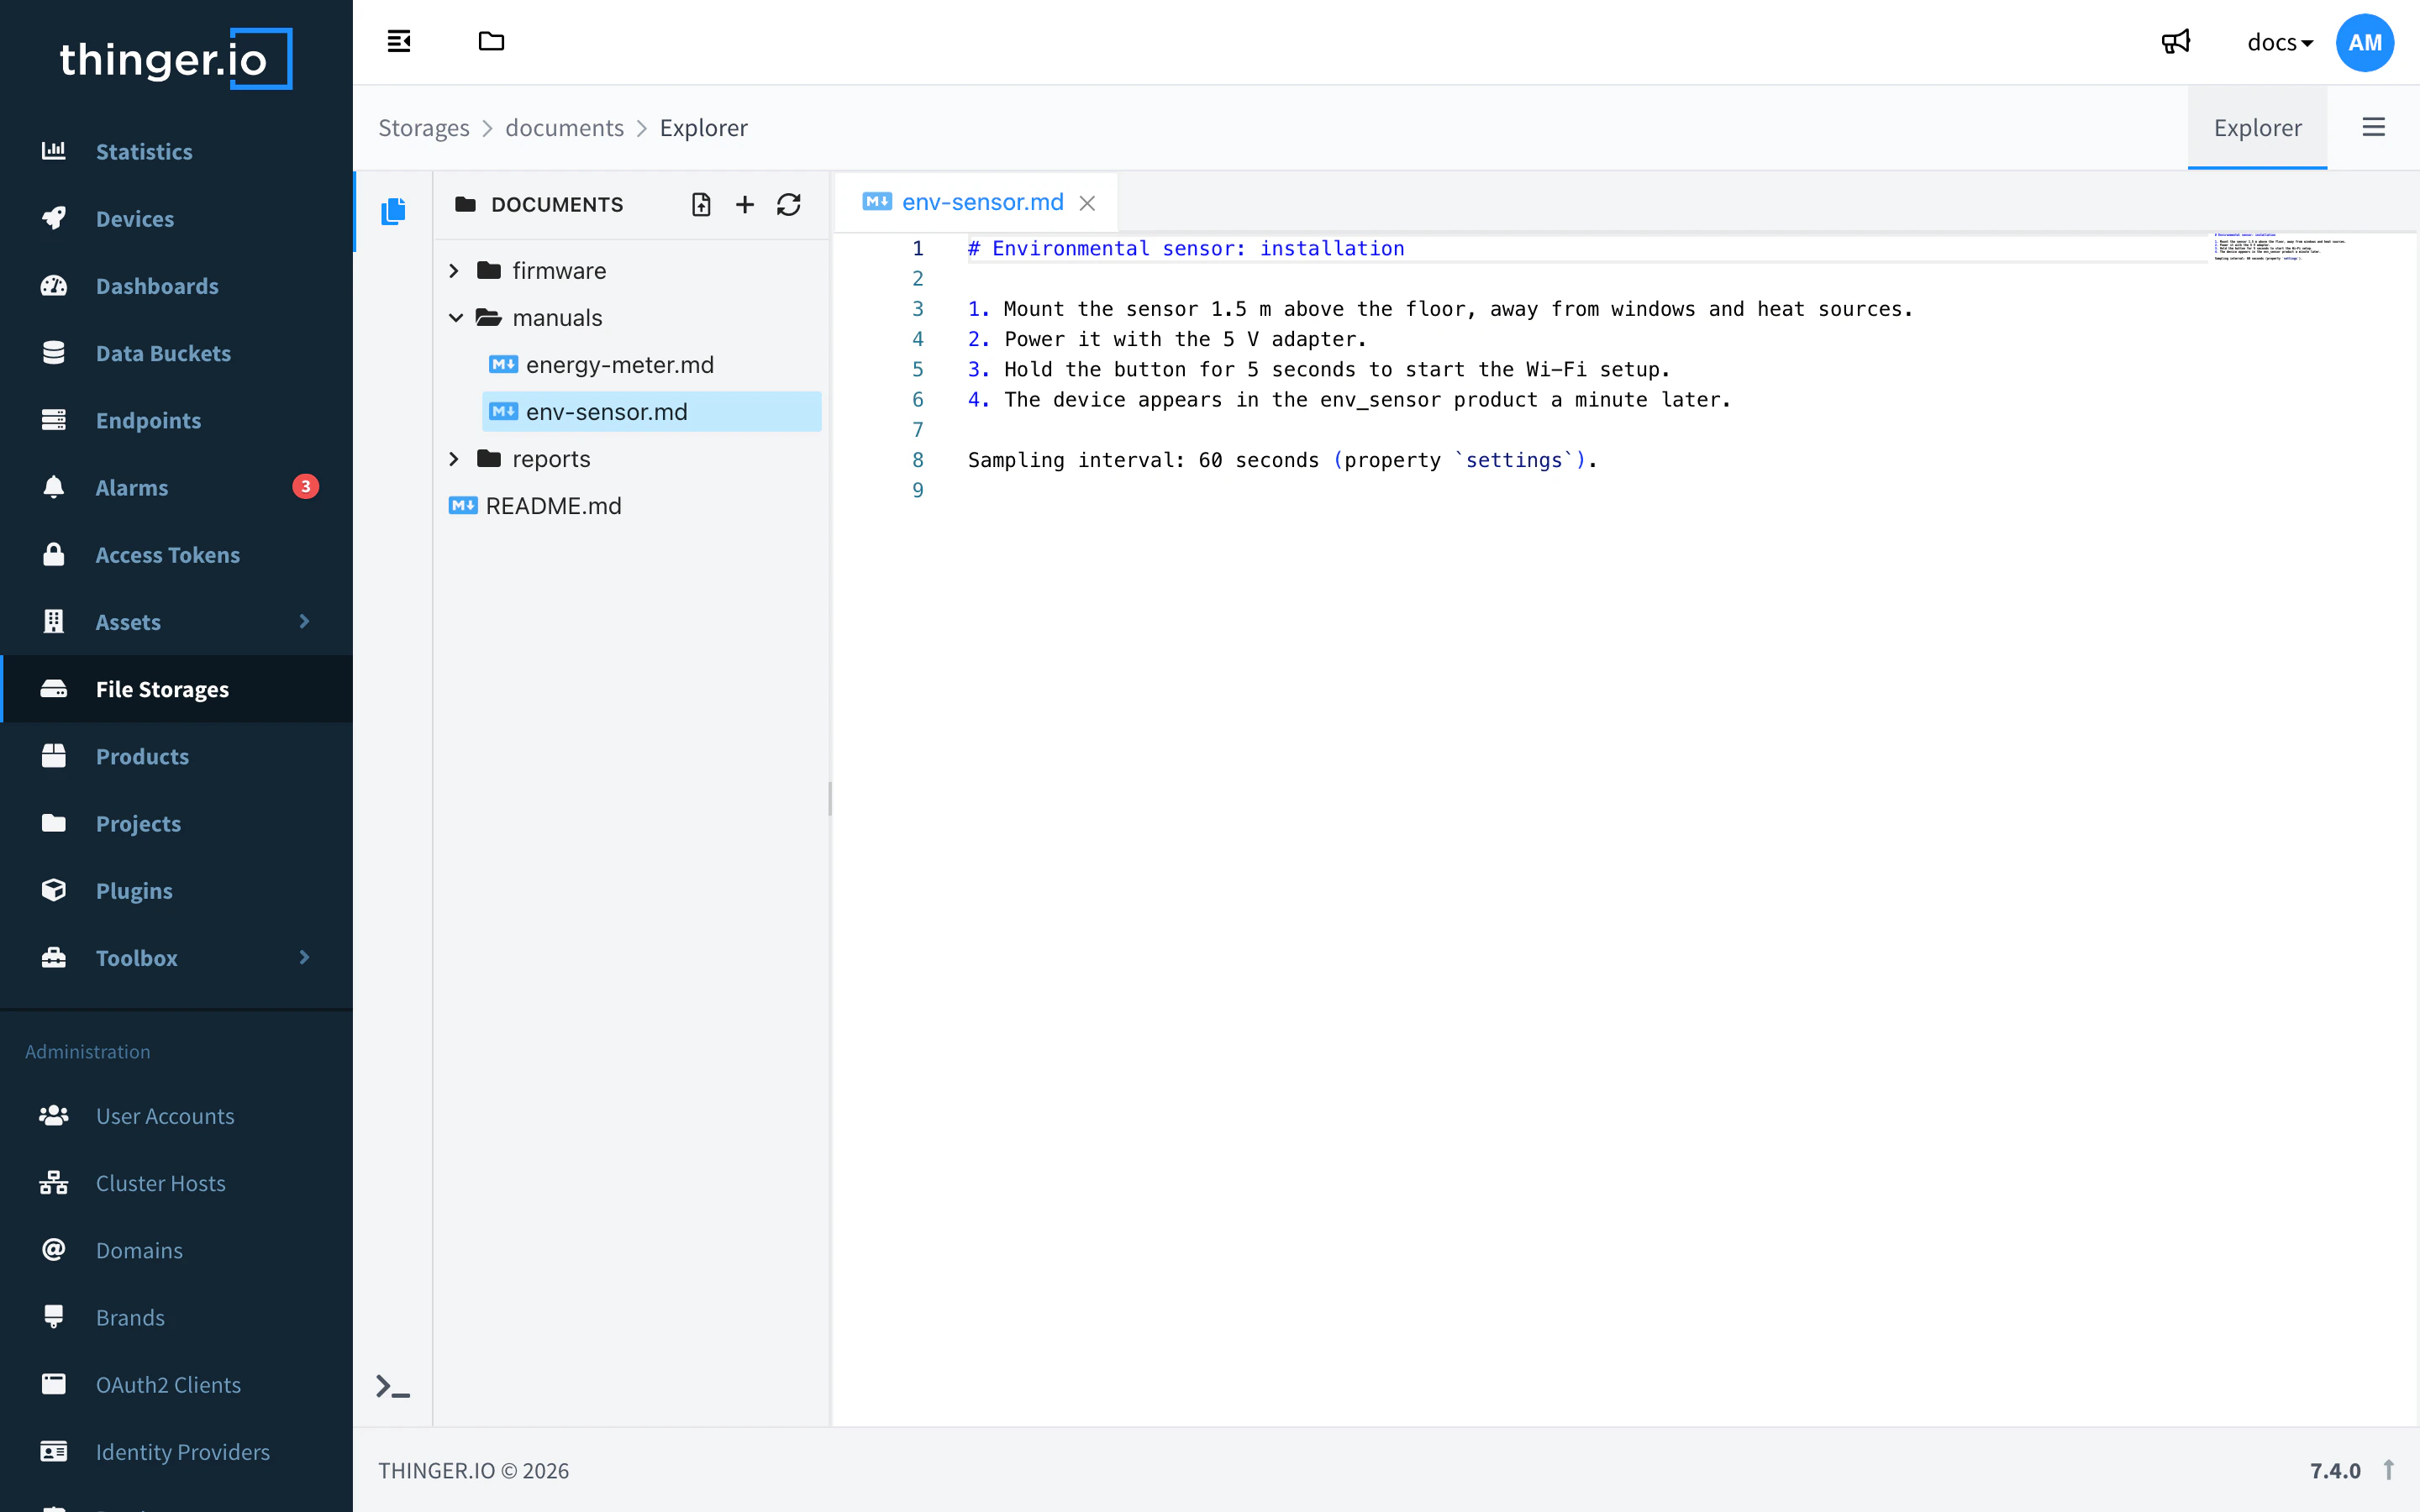
Task: Click line 1 heading in editor
Action: click(1186, 249)
